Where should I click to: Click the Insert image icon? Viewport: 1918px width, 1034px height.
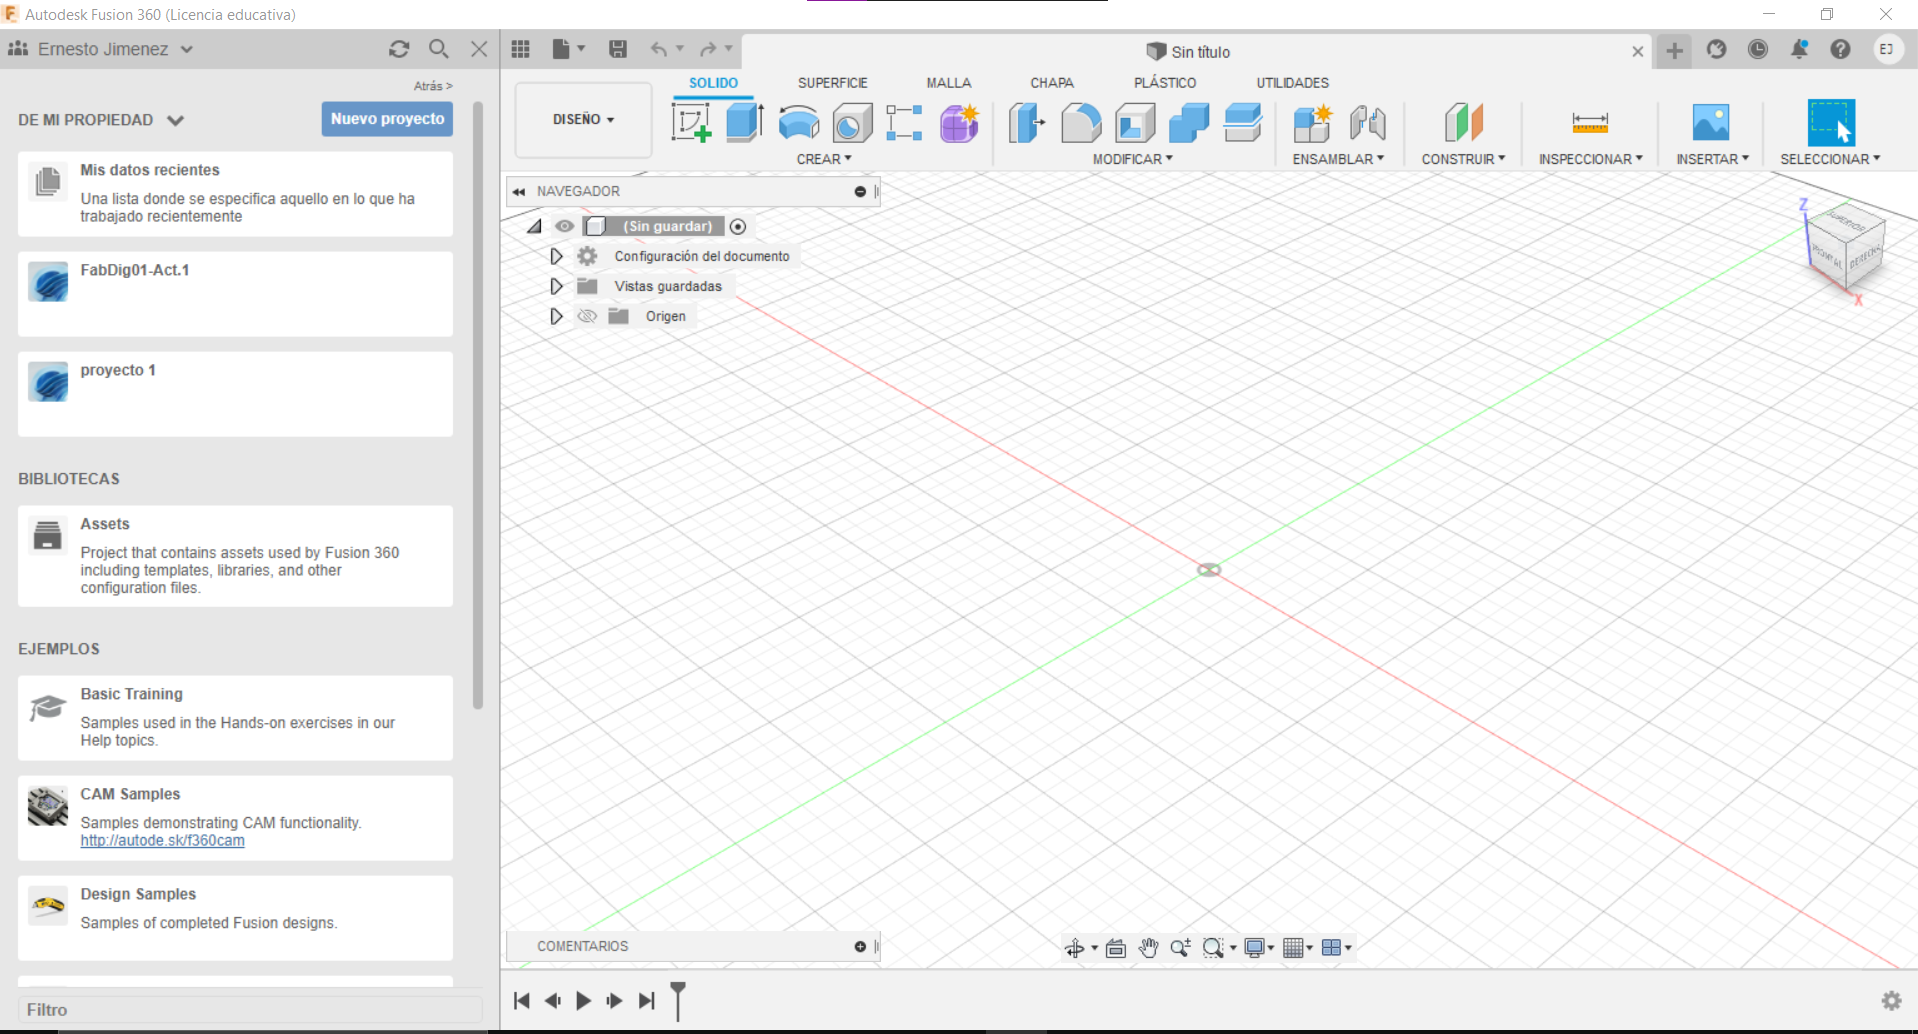(1711, 122)
